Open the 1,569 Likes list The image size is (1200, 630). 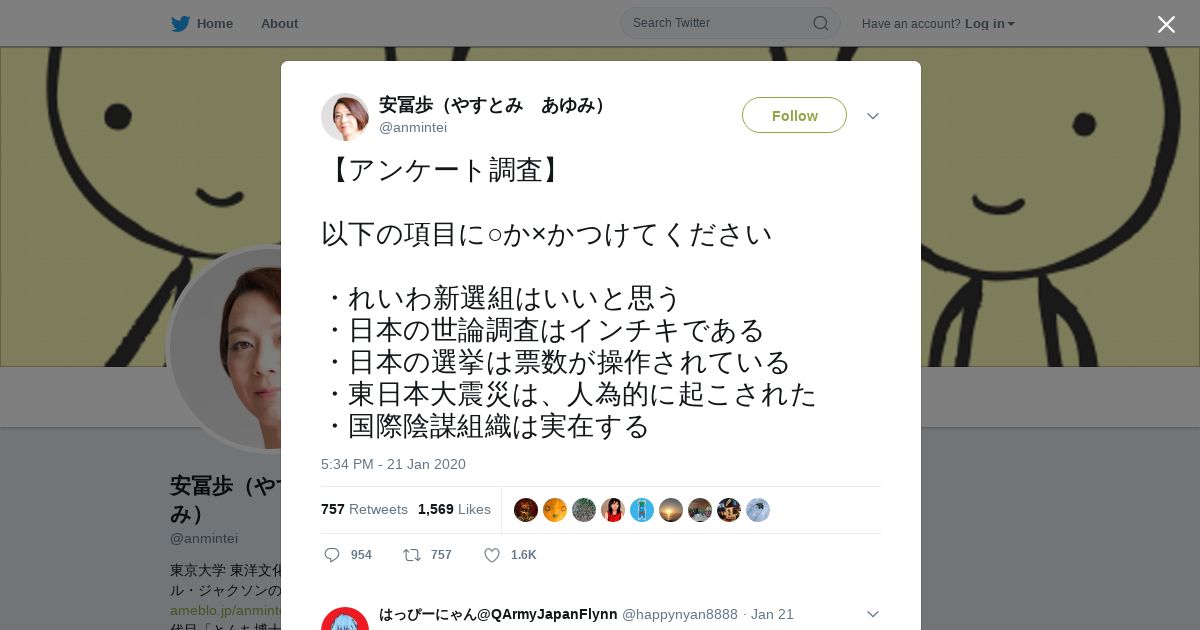454,510
